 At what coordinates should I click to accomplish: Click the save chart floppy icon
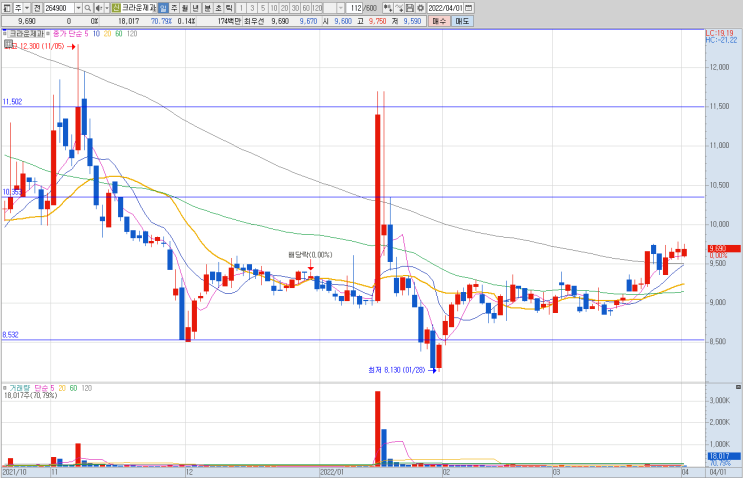[410, 8]
